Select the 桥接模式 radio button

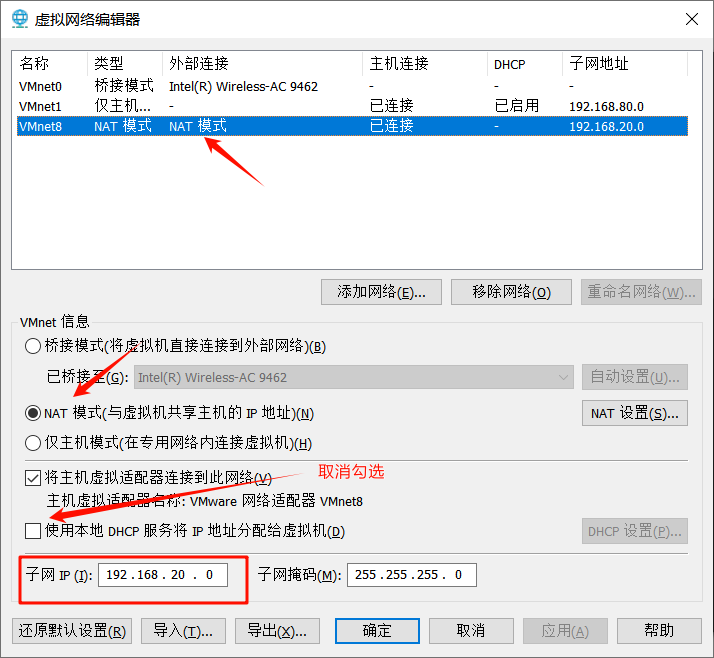click(x=33, y=347)
